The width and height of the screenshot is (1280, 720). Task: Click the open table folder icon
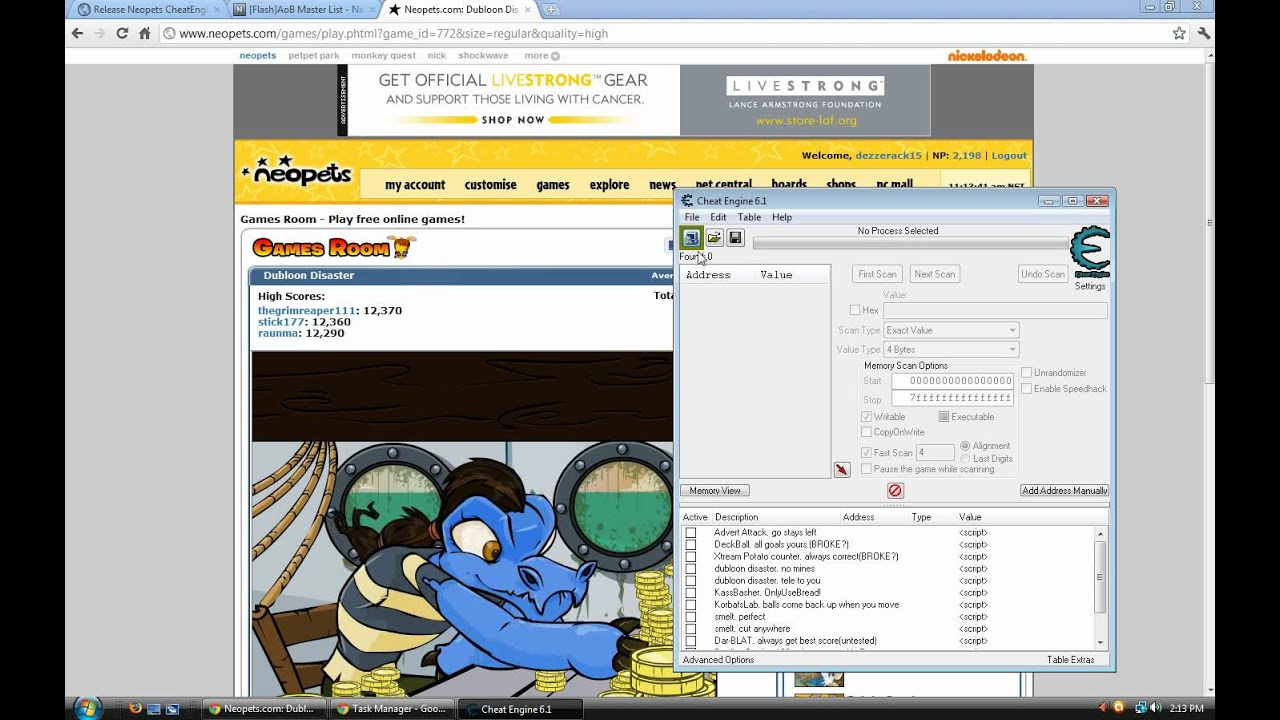tap(714, 238)
